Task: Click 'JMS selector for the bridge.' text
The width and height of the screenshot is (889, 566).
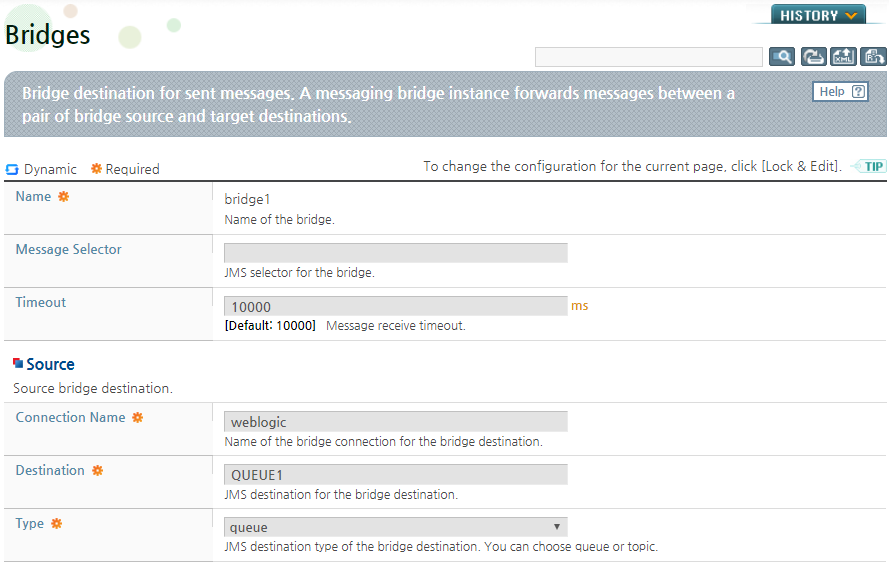Action: pos(299,273)
